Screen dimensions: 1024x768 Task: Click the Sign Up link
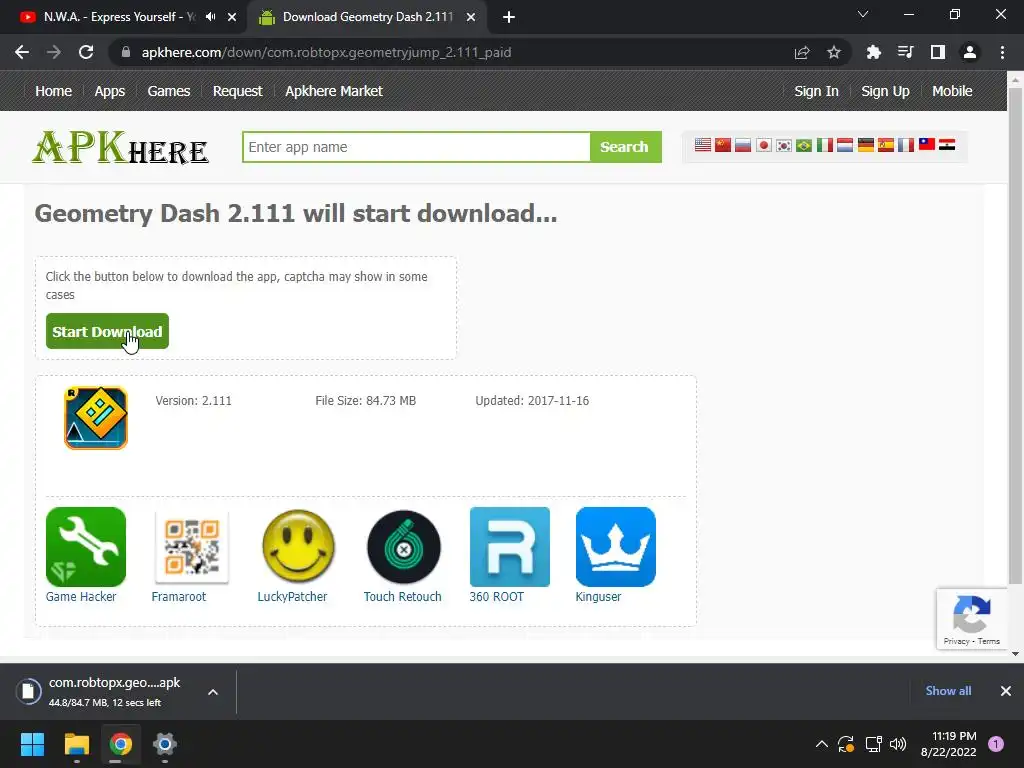coord(885,91)
